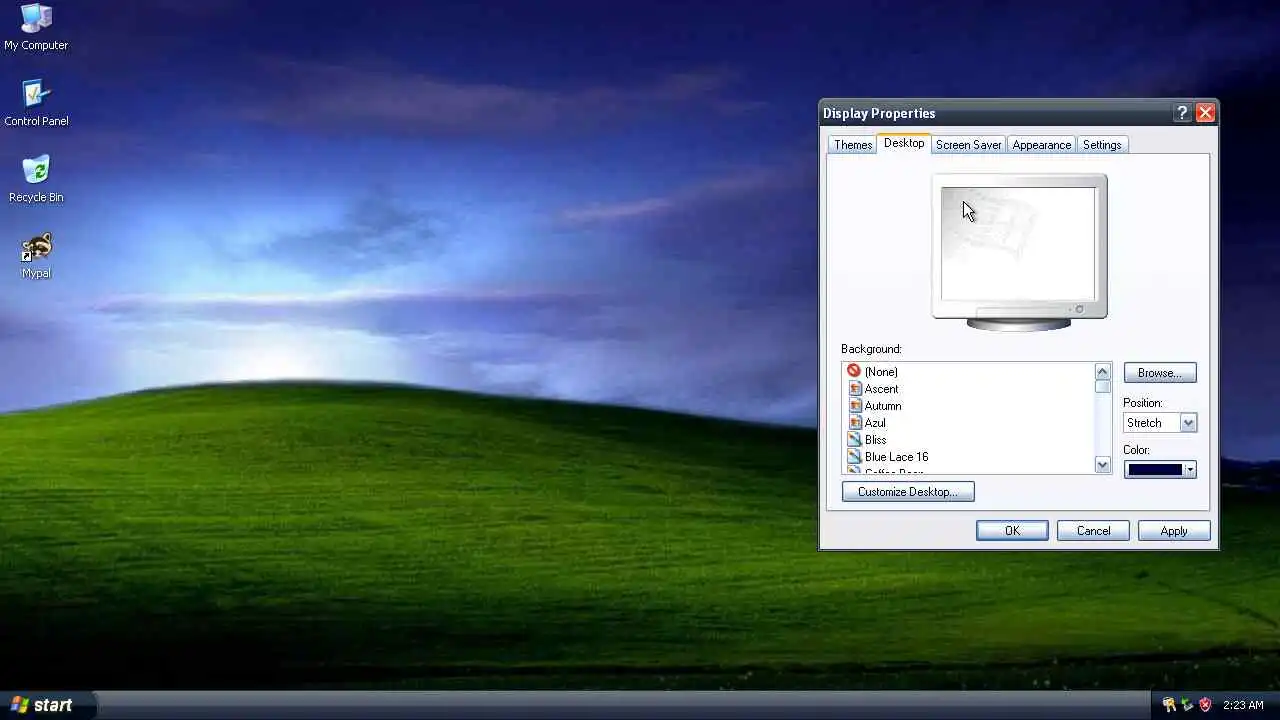Click the Cancel button
This screenshot has width=1280, height=720.
1093,531
